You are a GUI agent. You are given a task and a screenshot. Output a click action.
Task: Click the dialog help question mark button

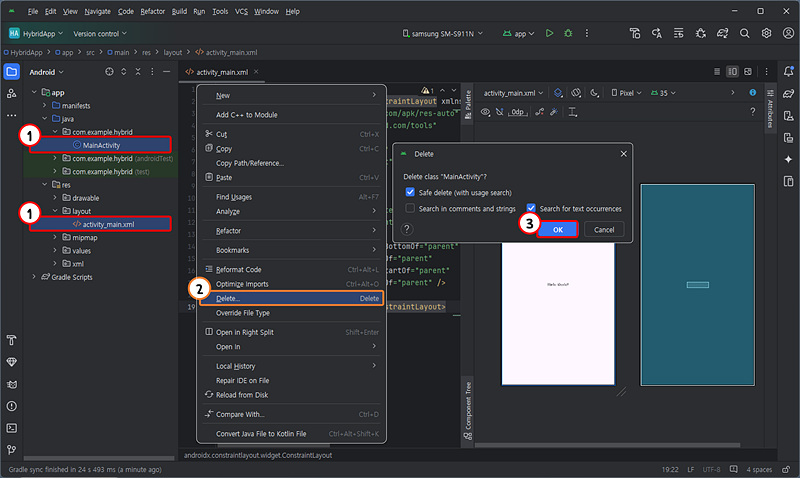[x=407, y=229]
